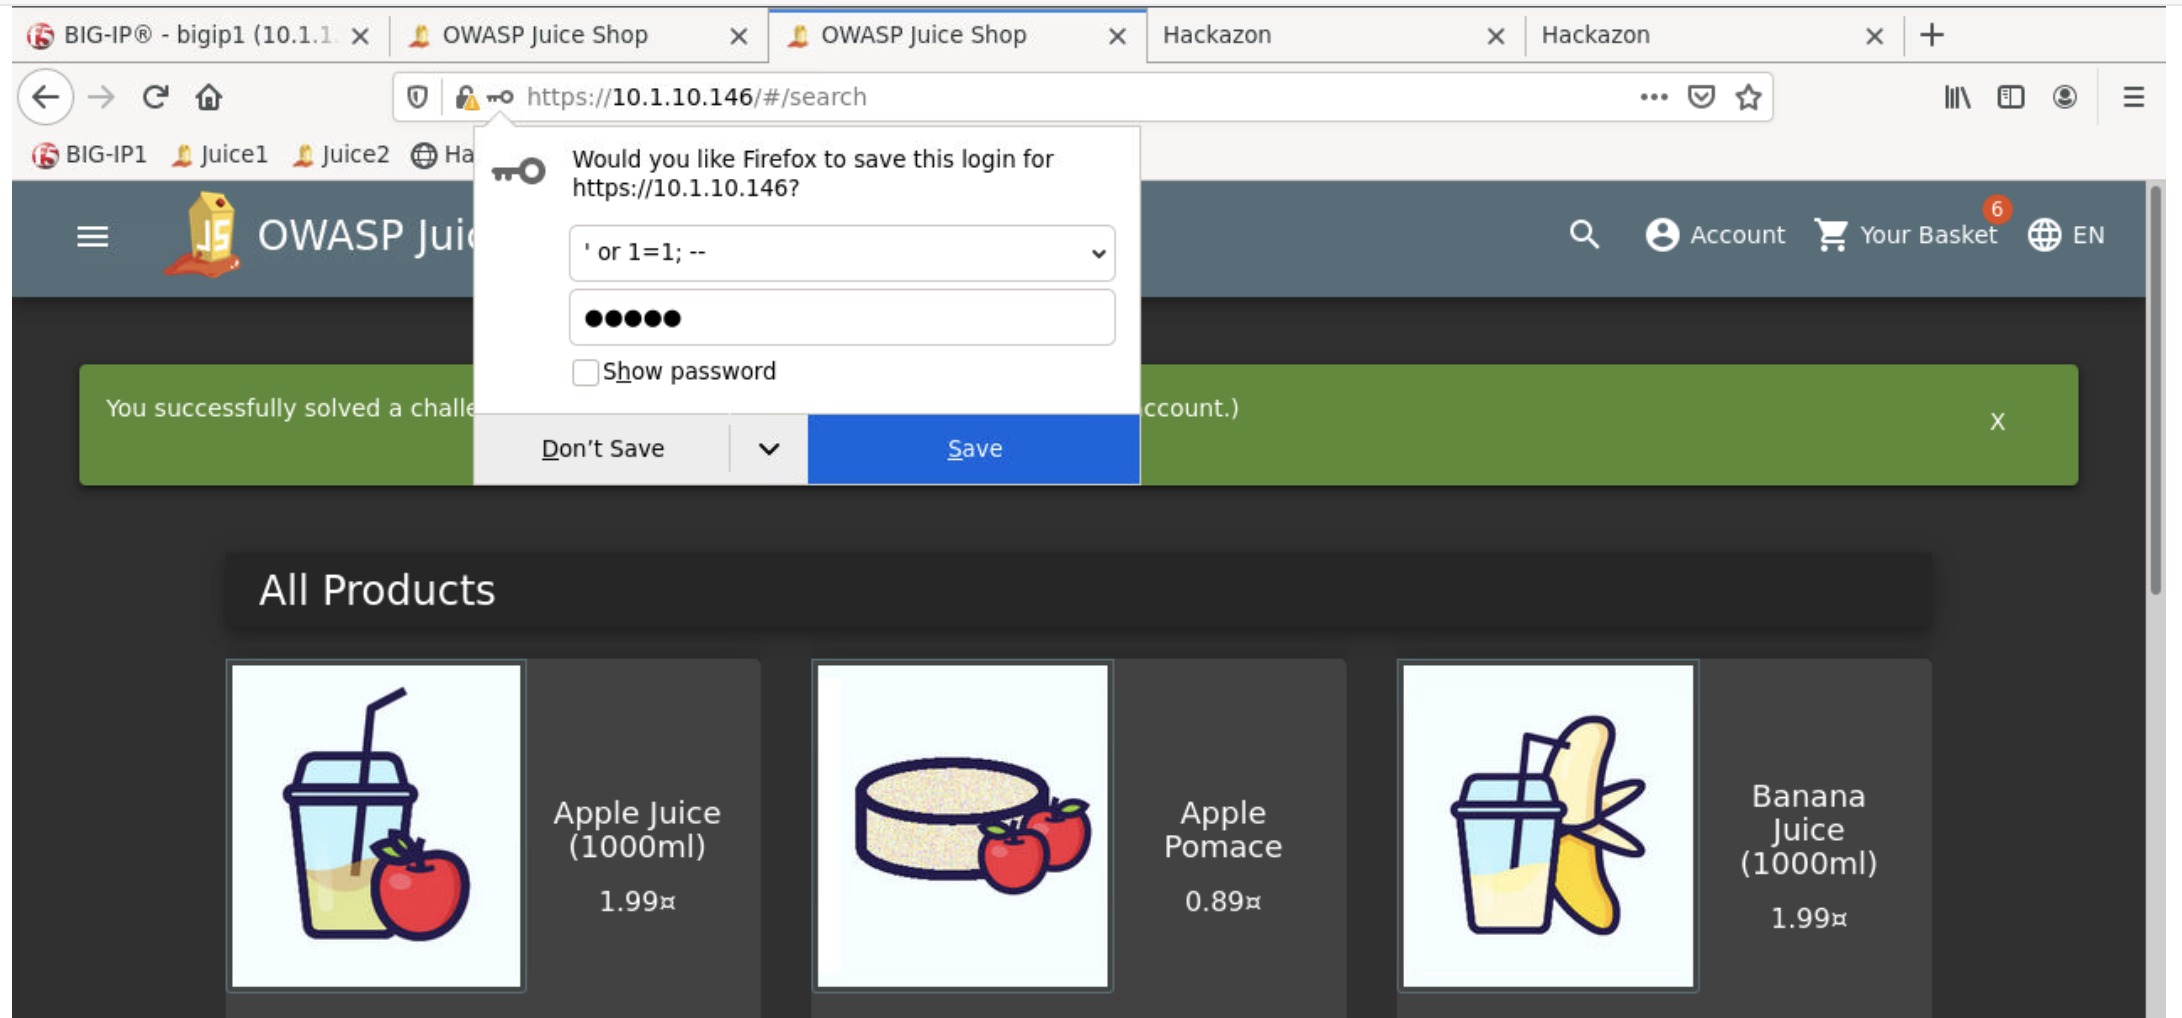The image size is (2182, 1018).
Task: Click the Banana Juice (1000ml) name
Action: coord(1808,829)
